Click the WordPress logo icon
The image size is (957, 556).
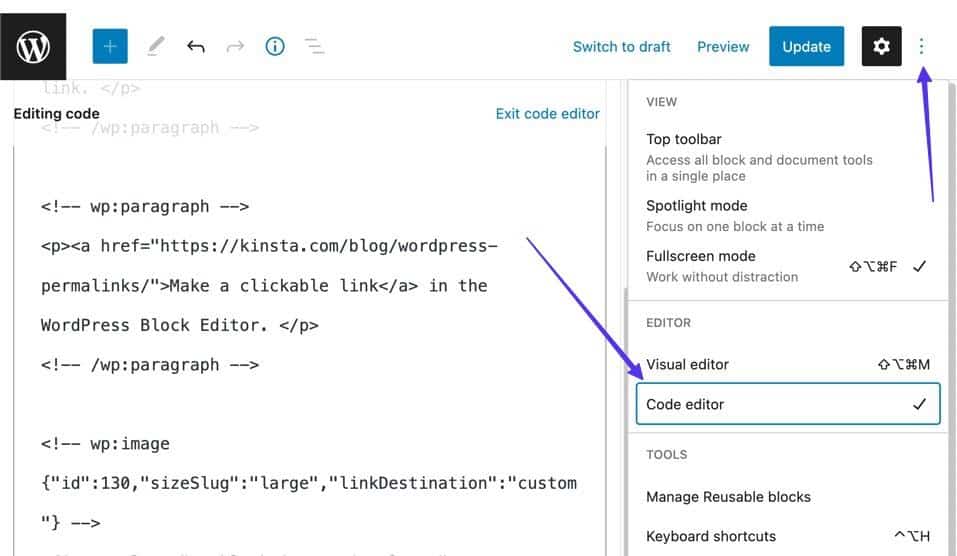33,46
